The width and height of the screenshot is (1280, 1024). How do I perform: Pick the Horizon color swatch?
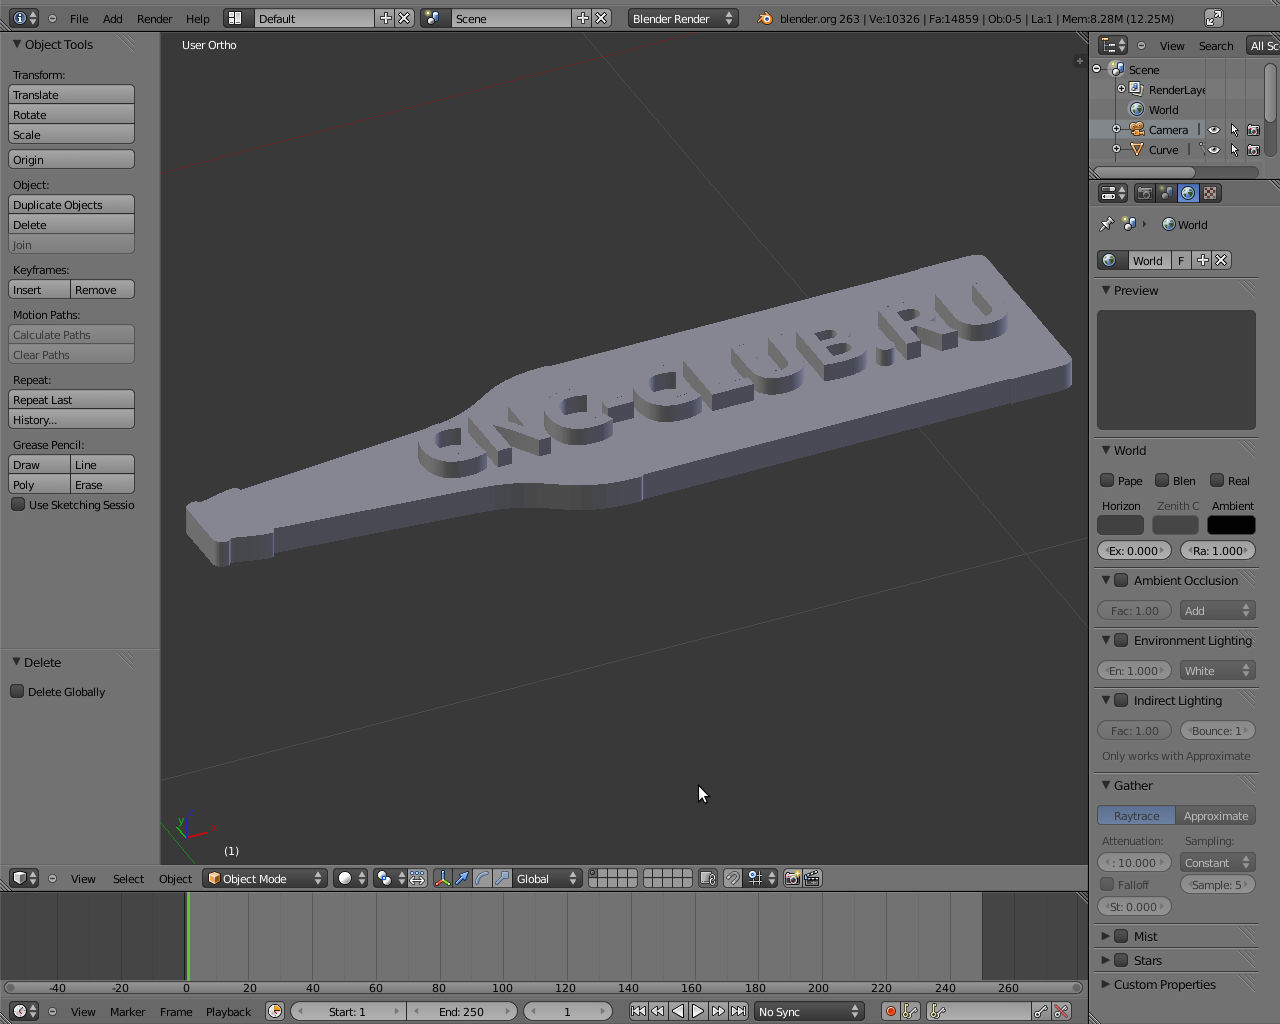(1120, 525)
